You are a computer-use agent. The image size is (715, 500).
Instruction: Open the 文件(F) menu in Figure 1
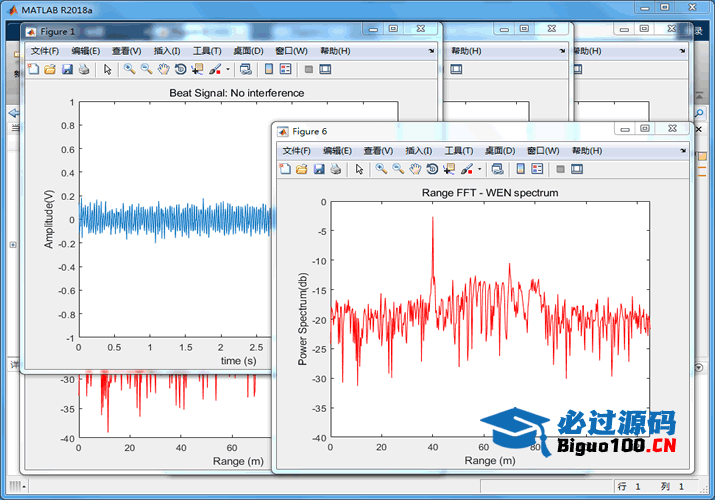(x=45, y=51)
